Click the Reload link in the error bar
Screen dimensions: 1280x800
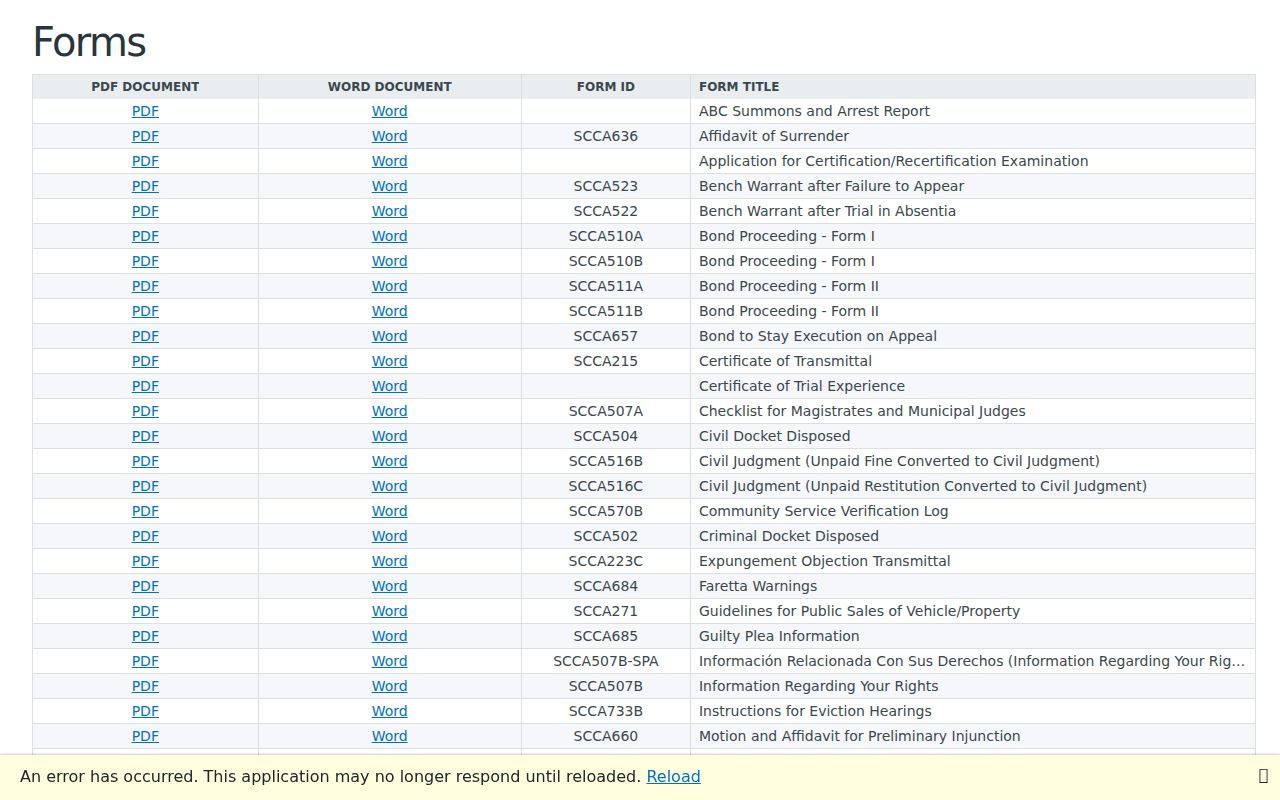coord(673,776)
